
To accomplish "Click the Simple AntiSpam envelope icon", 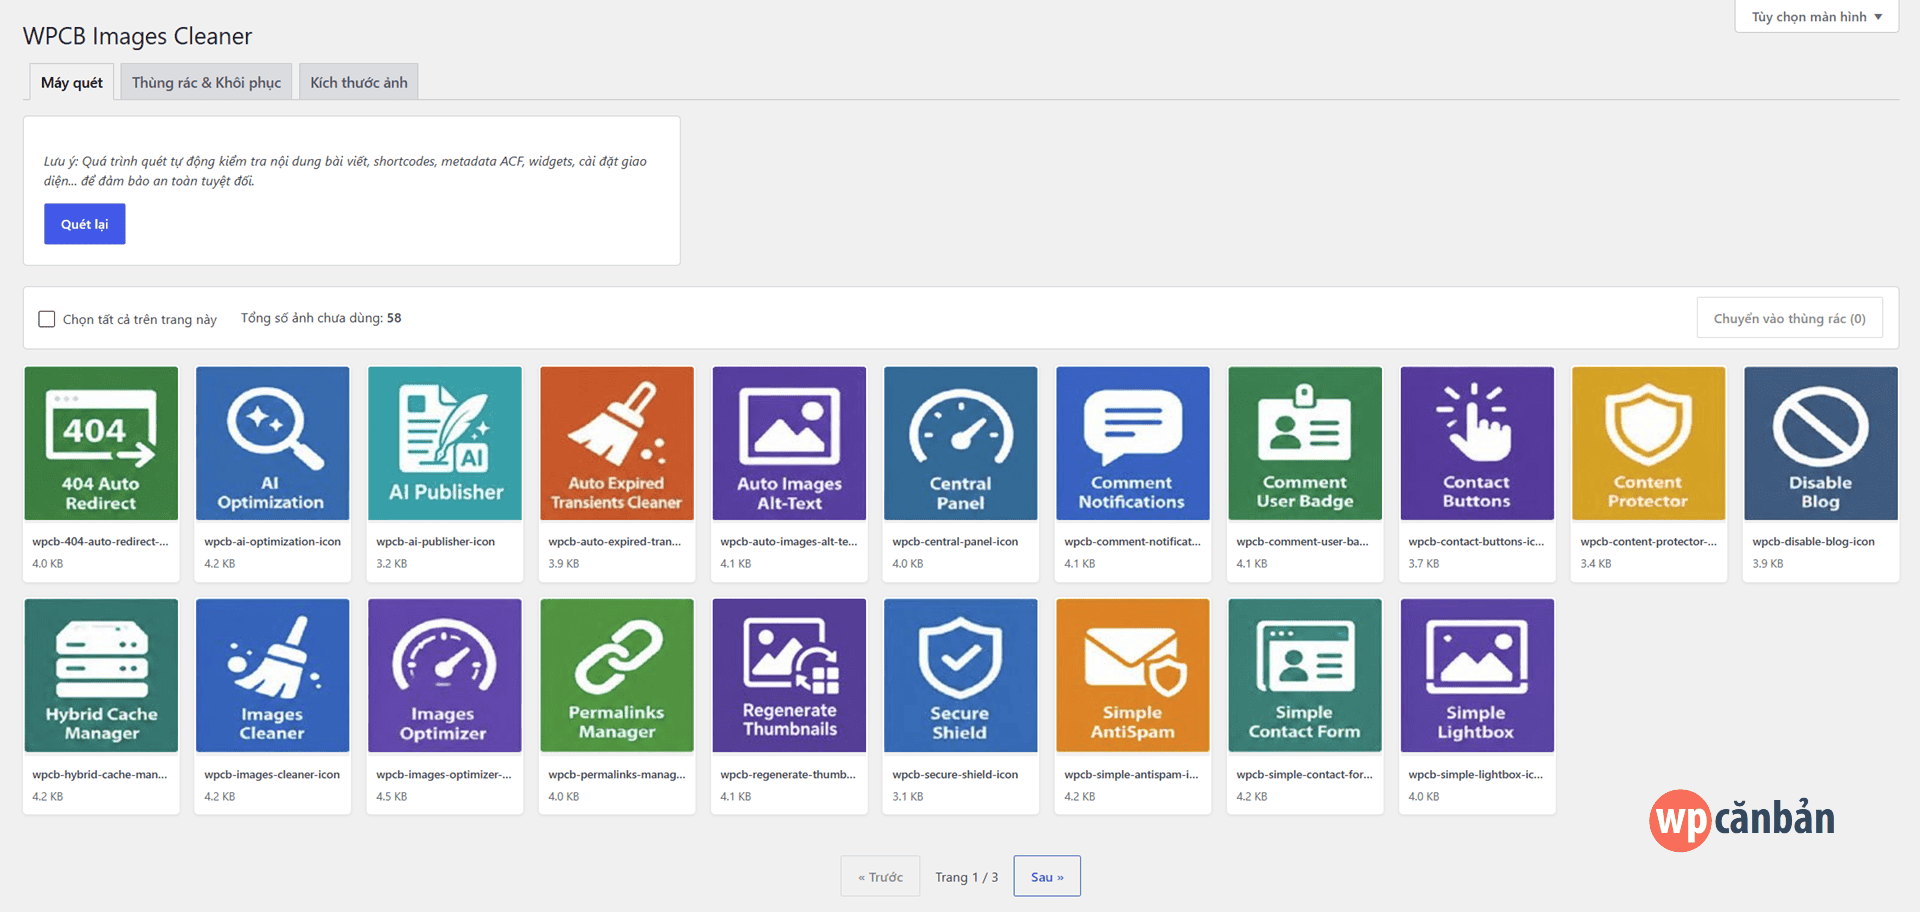I will [1133, 675].
